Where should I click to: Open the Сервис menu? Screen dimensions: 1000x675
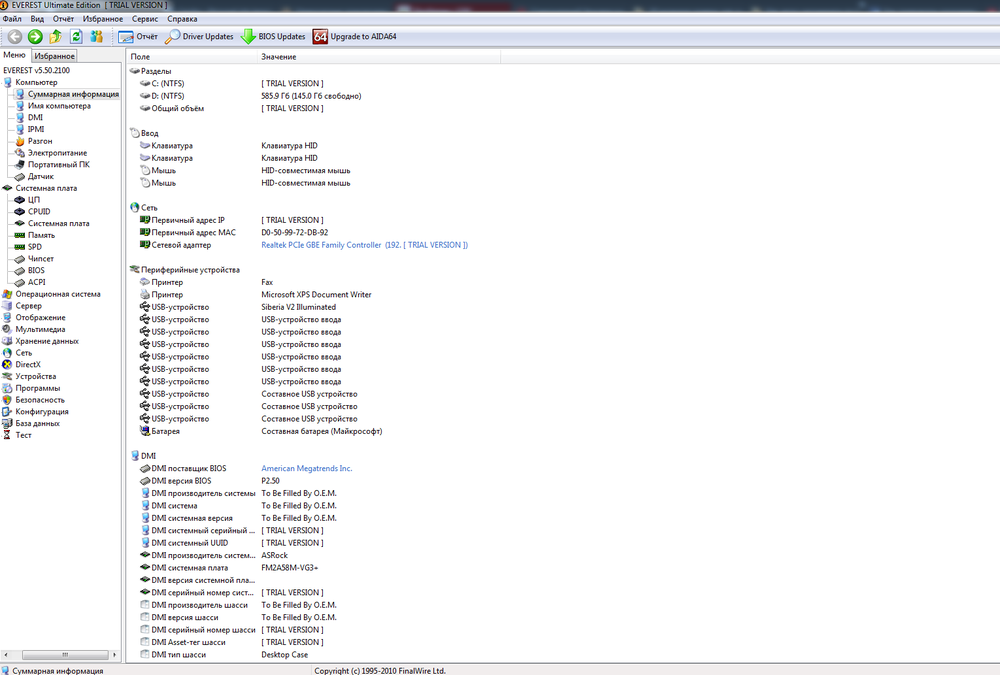click(x=145, y=19)
